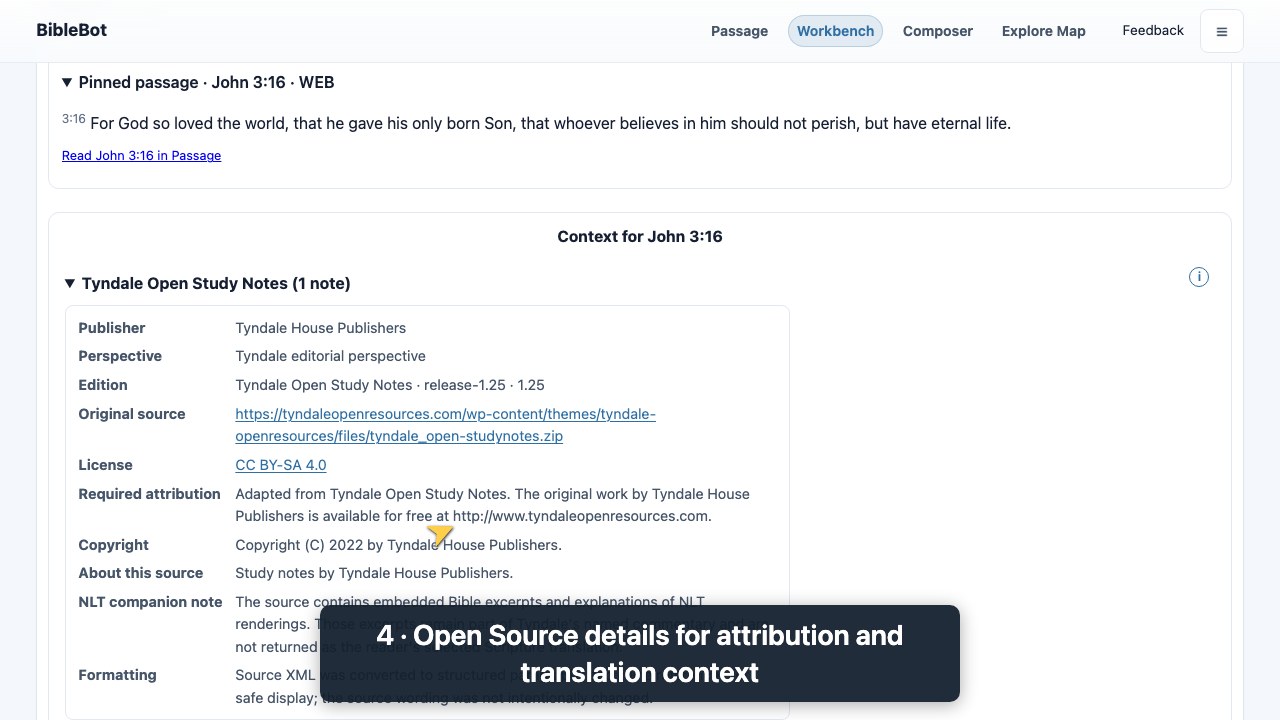Click the Original source label

(x=132, y=414)
